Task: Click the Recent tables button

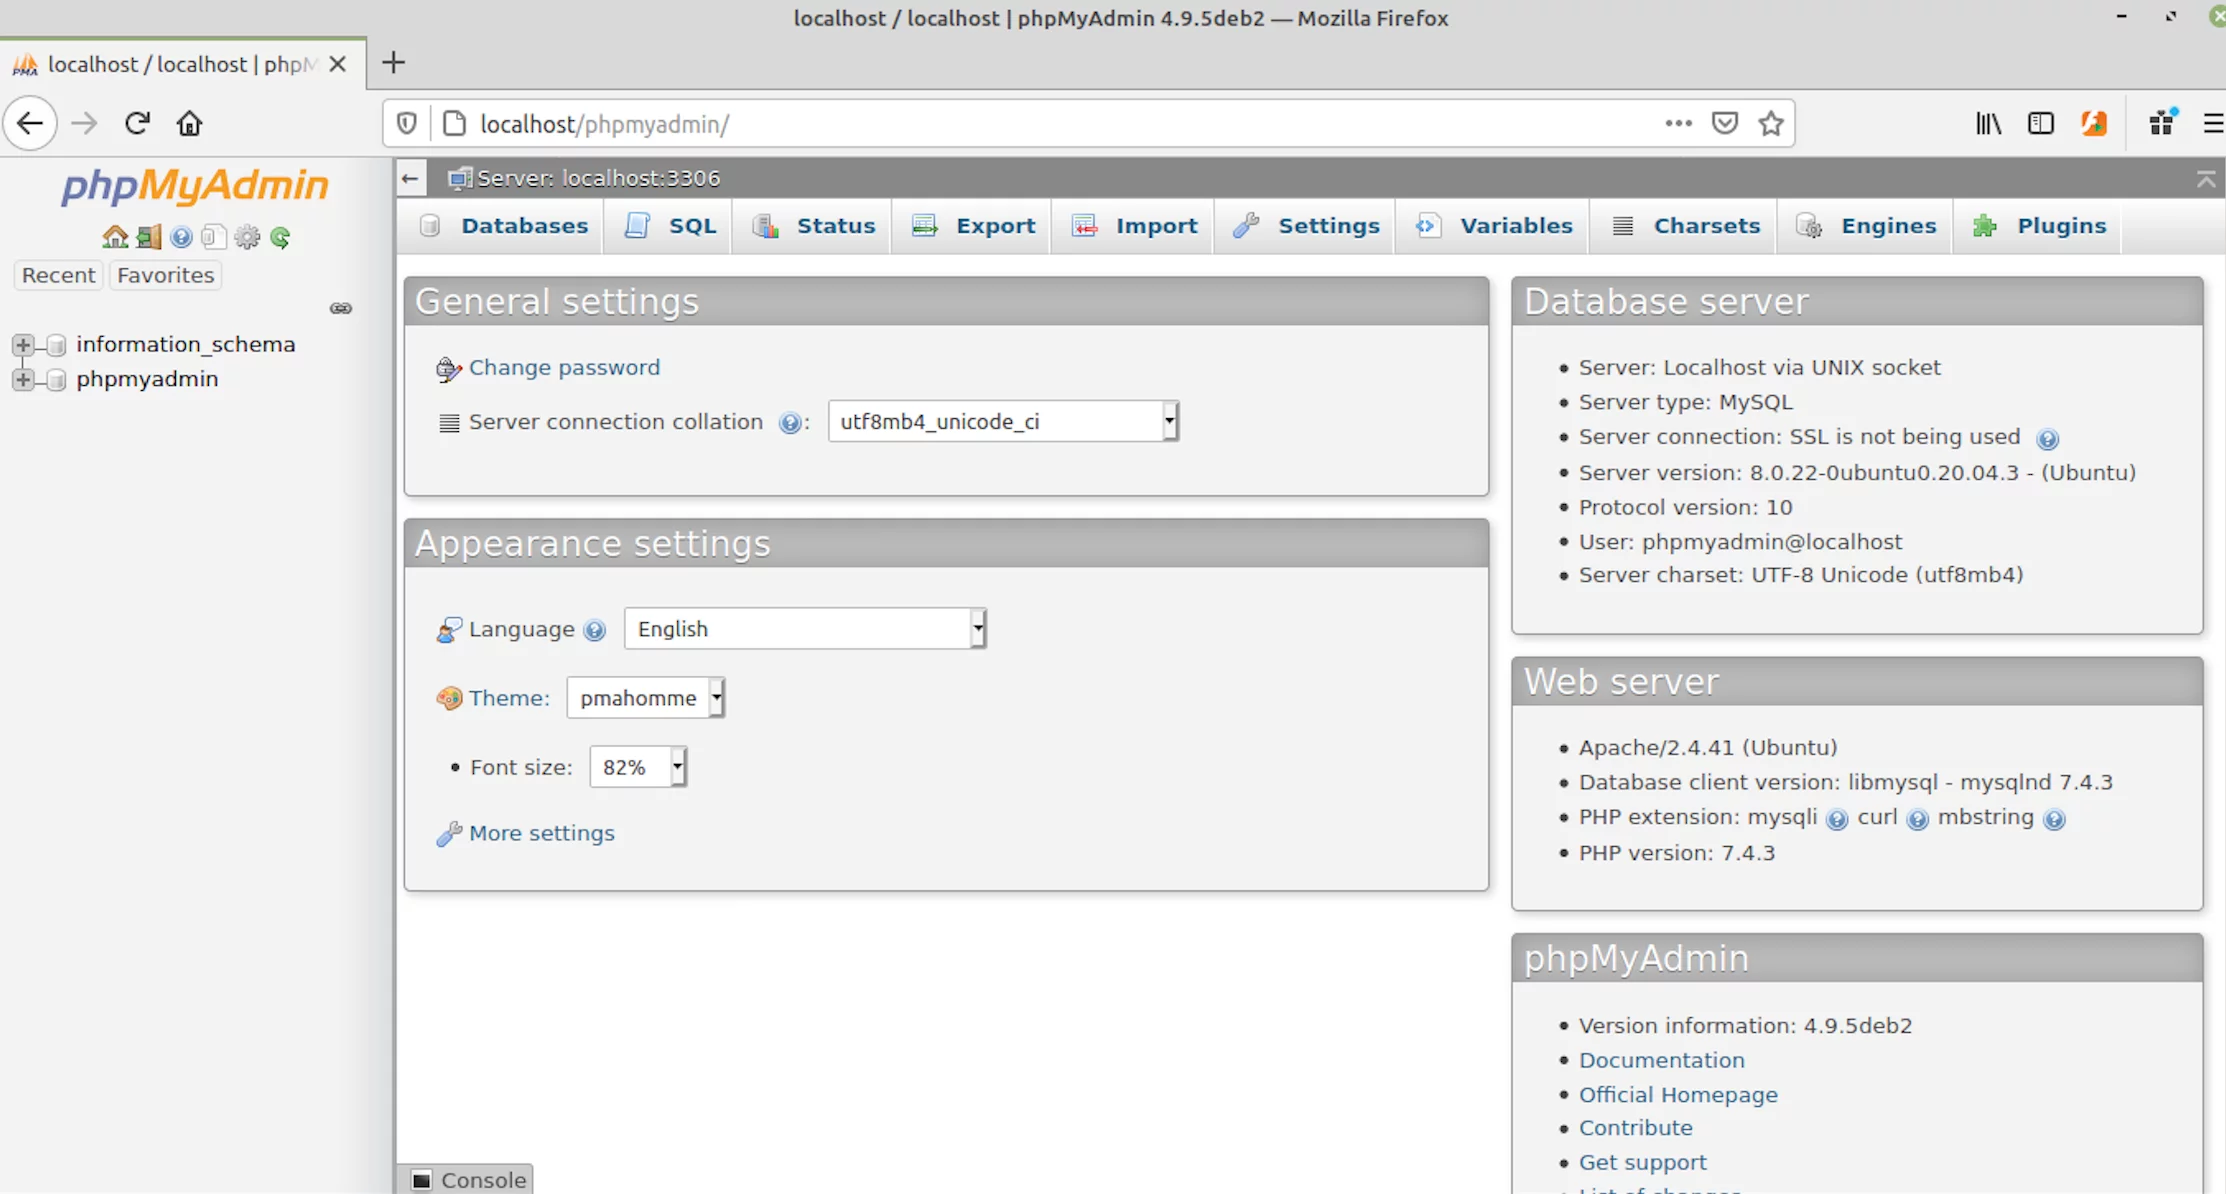Action: coord(58,275)
